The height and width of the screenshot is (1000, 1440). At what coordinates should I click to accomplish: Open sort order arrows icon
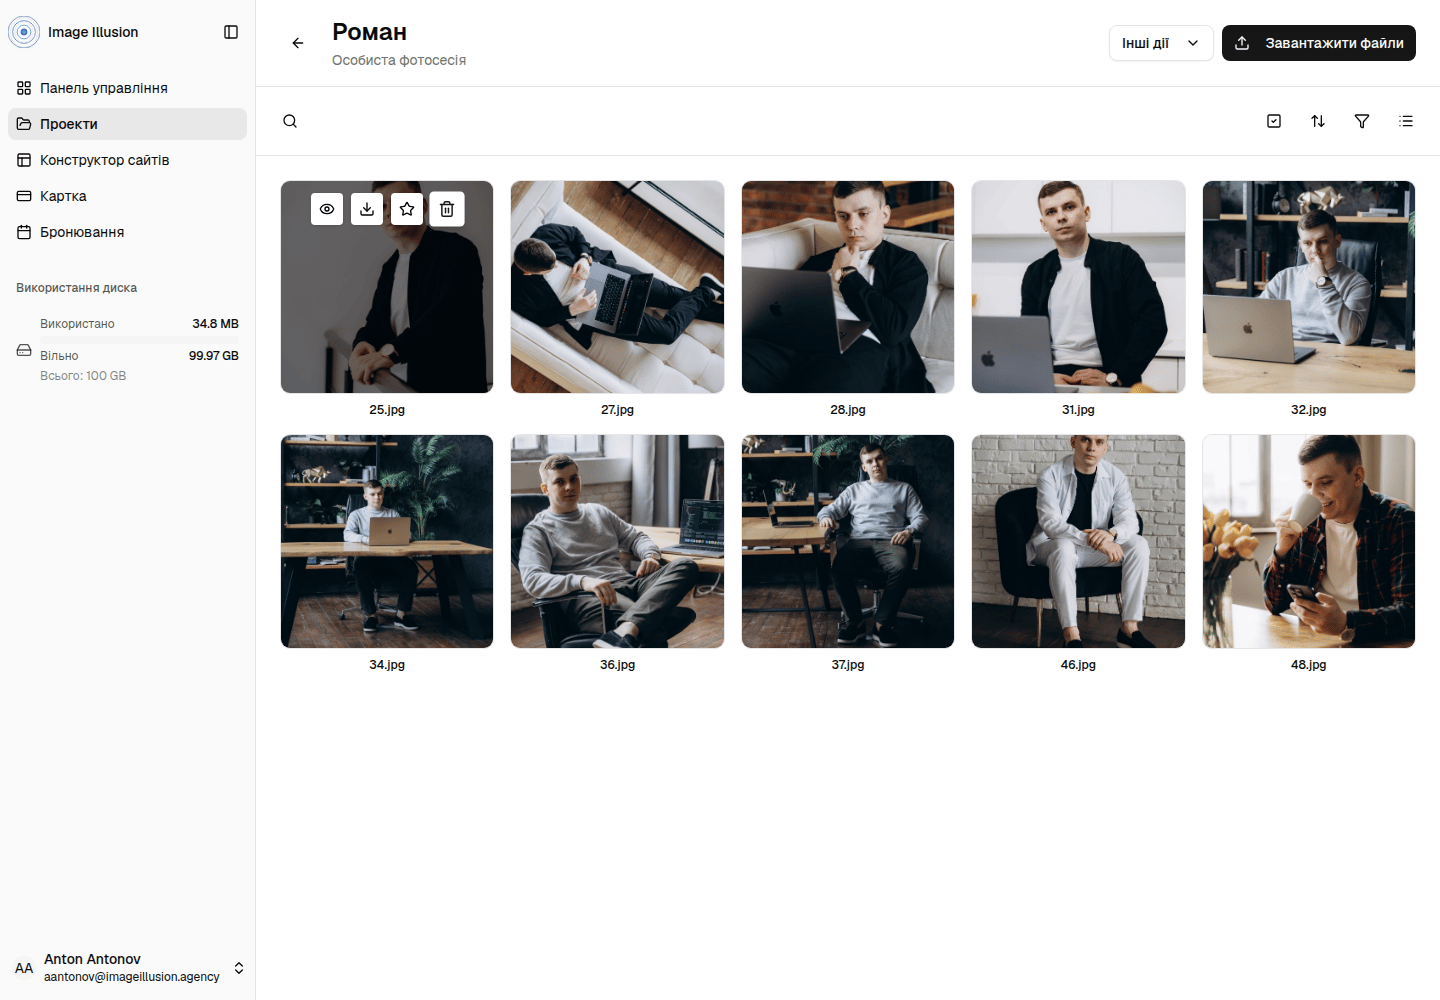(x=1318, y=121)
